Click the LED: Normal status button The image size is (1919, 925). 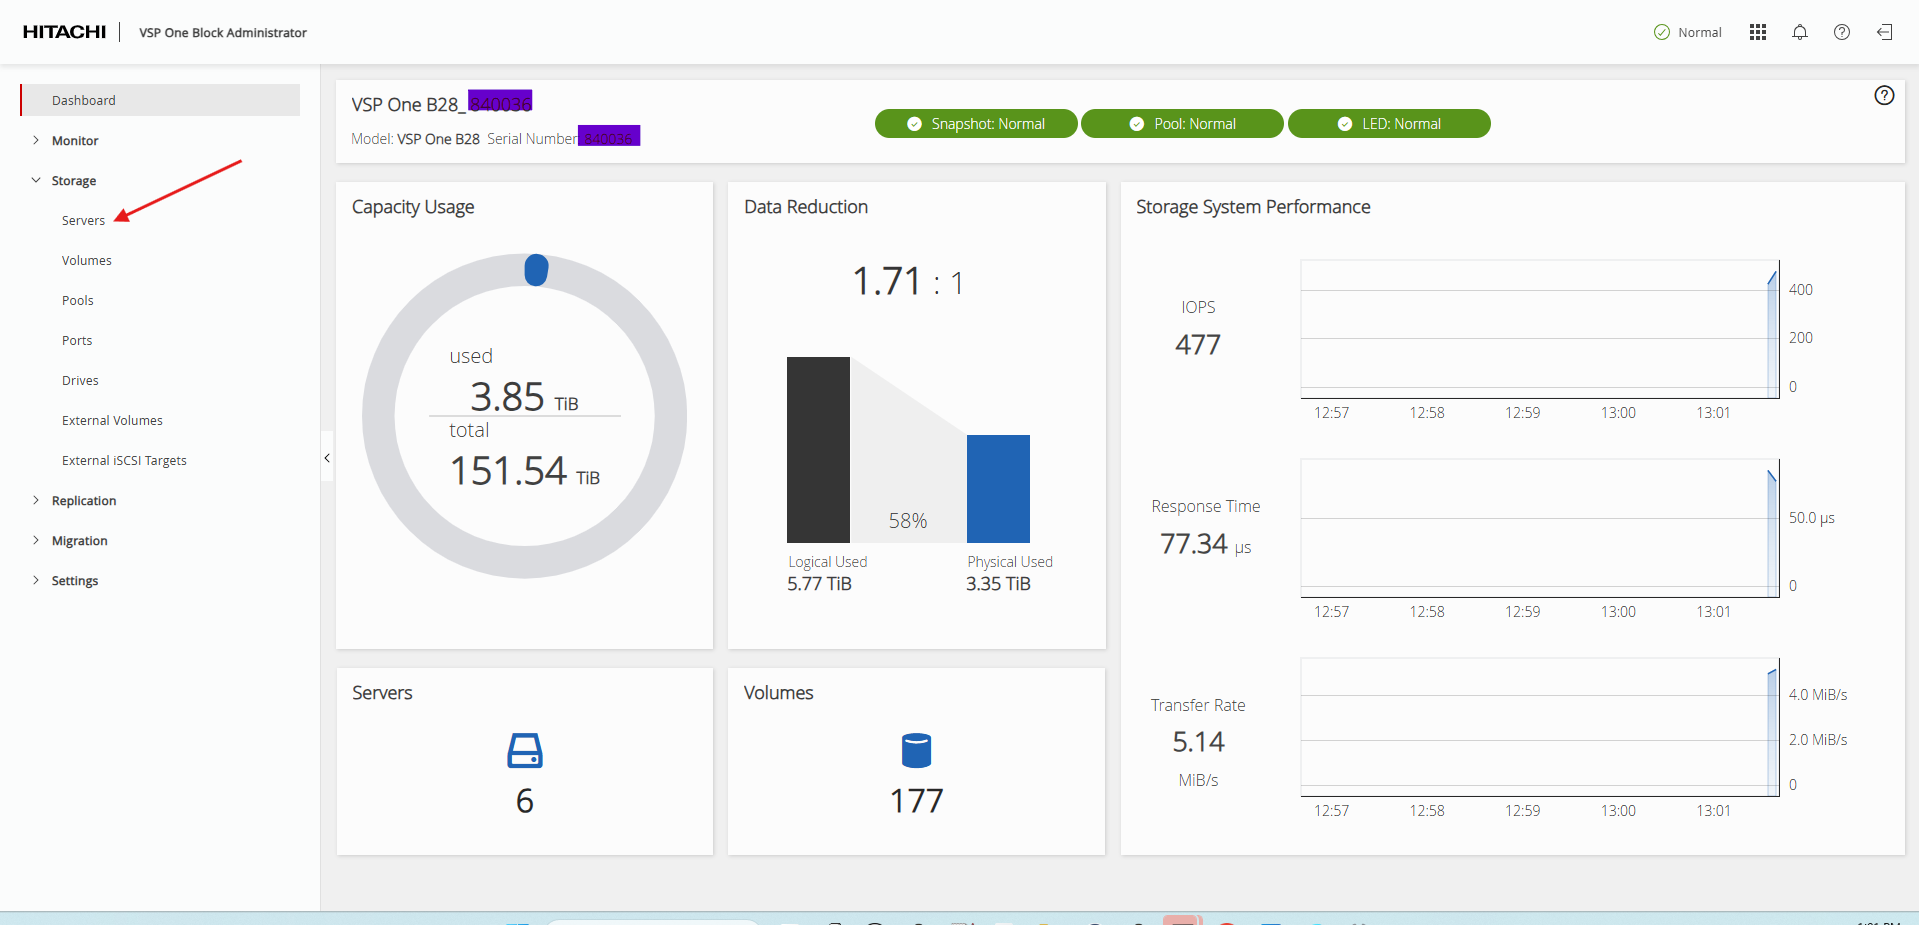[x=1389, y=124]
